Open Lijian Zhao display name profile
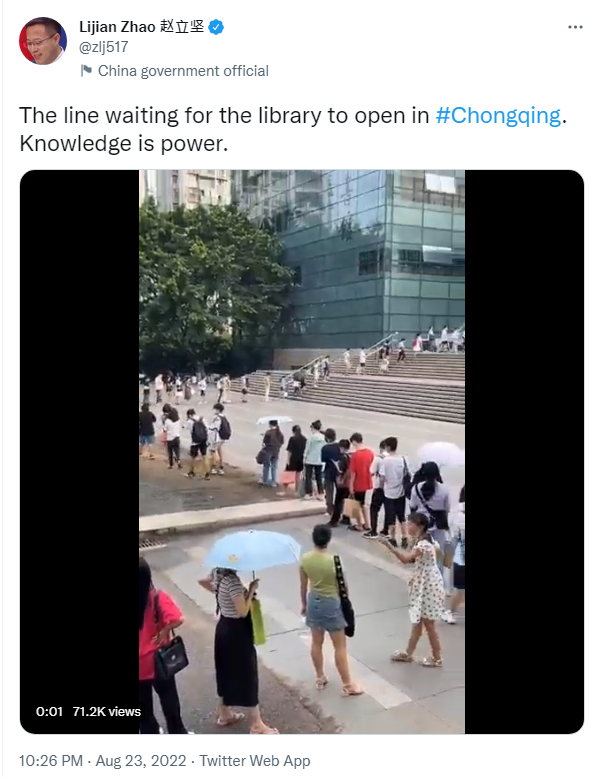Viewport: 601px width, 777px height. pyautogui.click(x=117, y=27)
